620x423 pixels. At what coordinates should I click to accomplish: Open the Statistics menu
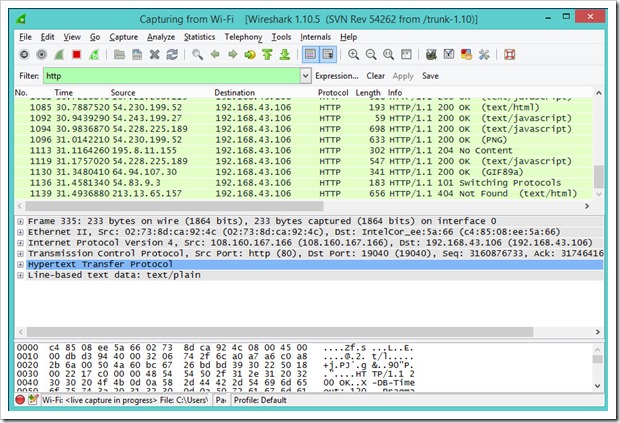click(x=199, y=37)
